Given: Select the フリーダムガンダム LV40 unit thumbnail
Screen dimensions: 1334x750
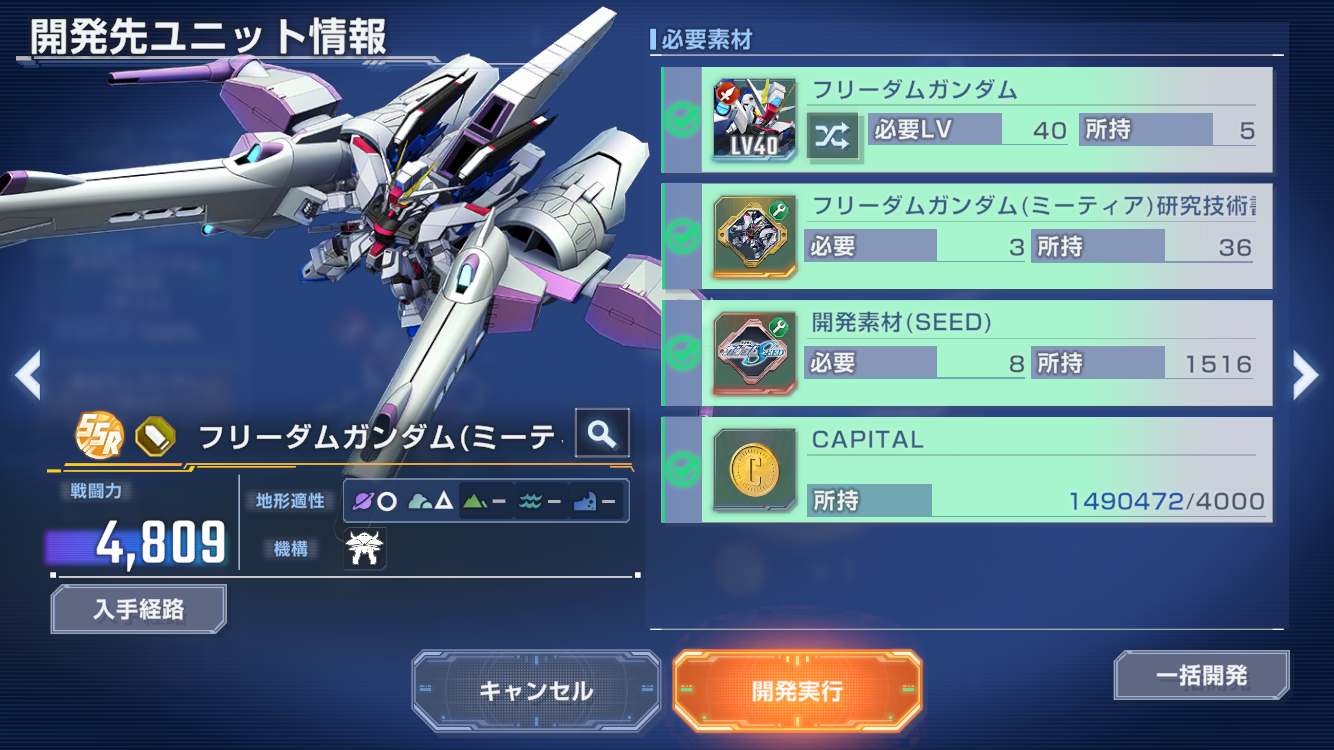Looking at the screenshot, I should [x=754, y=119].
